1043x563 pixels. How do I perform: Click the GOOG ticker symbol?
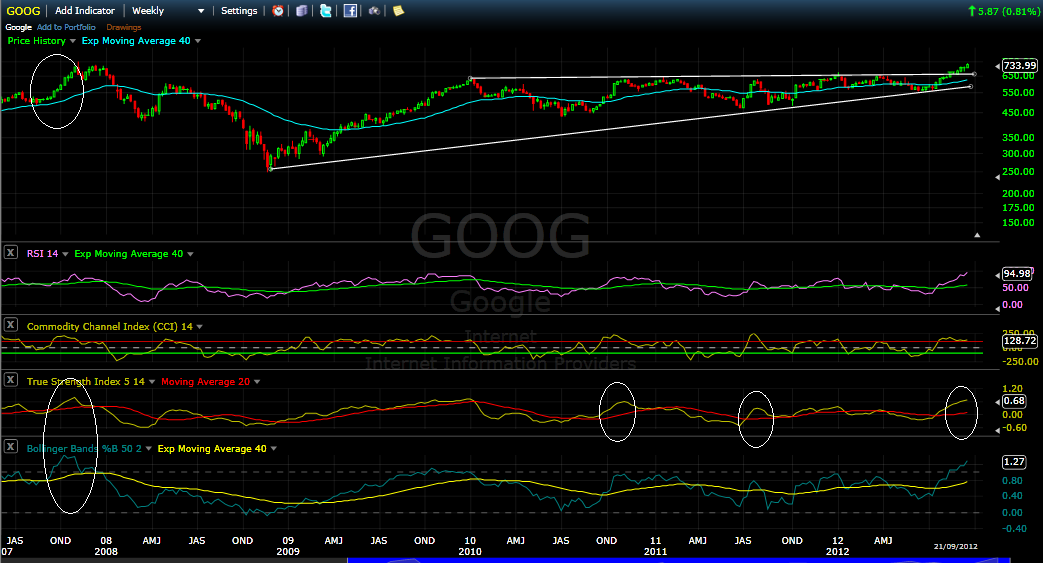point(23,11)
